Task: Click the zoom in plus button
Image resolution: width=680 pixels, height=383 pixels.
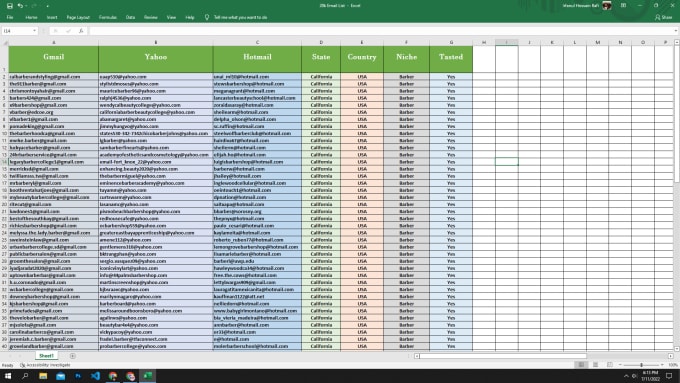Action: pos(662,365)
